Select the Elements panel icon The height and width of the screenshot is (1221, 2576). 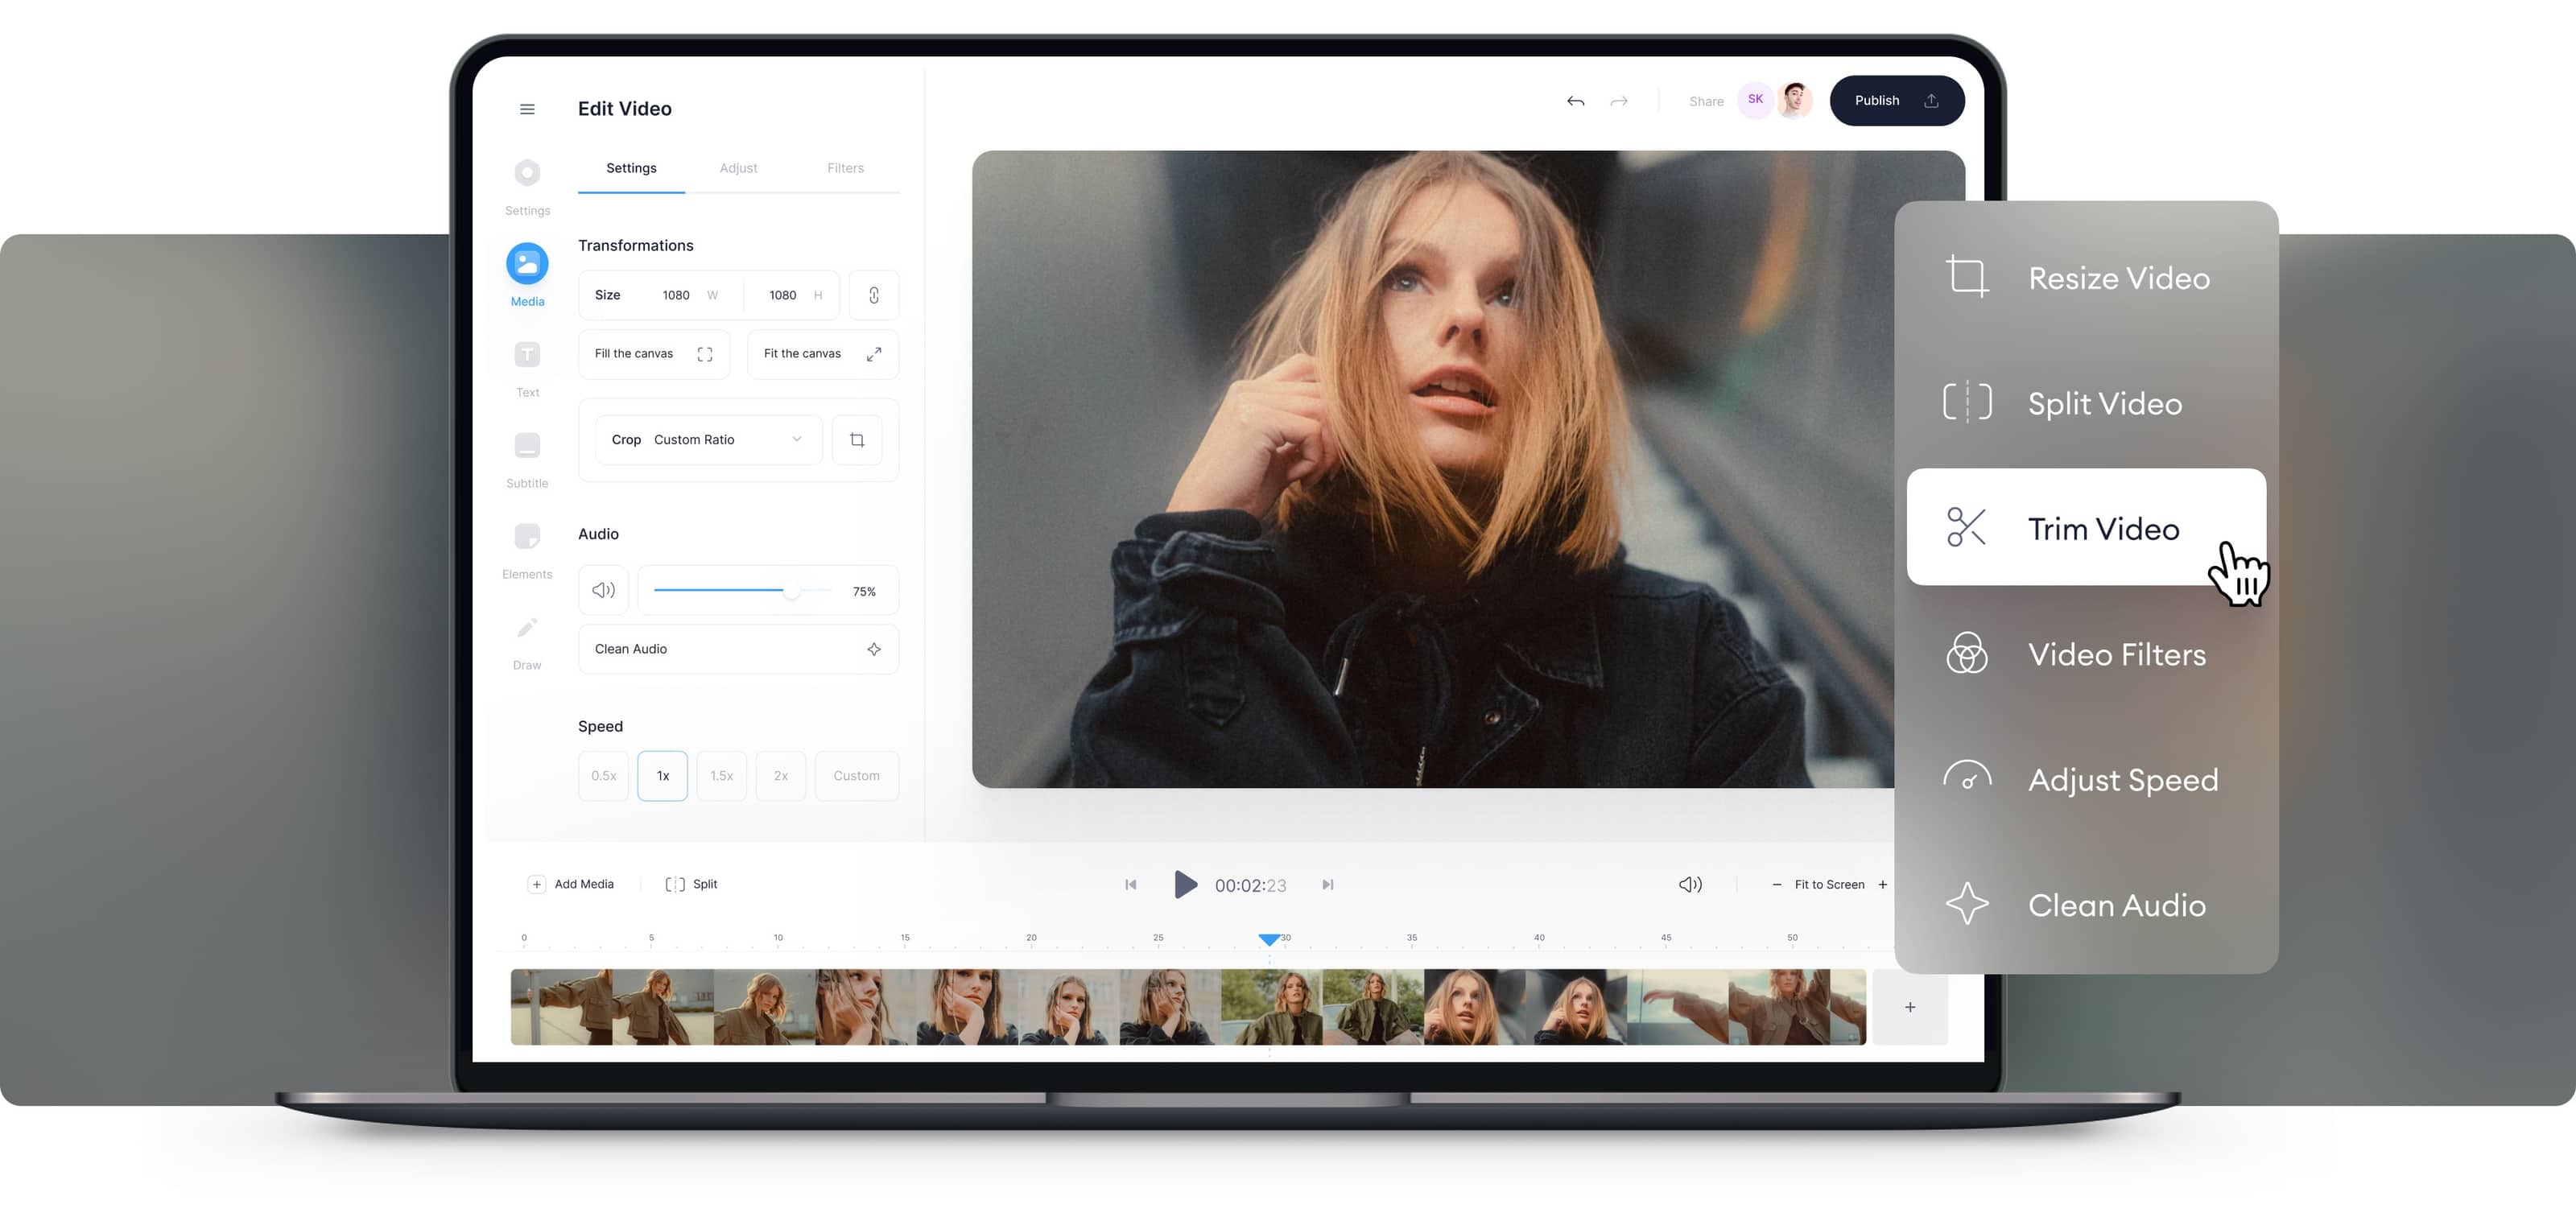tap(527, 537)
